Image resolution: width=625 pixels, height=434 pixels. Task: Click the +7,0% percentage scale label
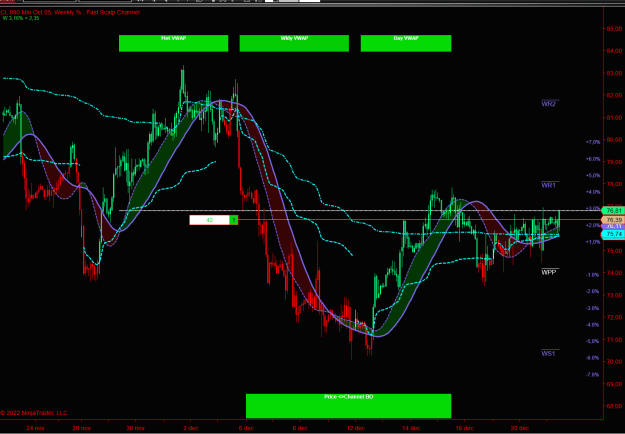593,142
